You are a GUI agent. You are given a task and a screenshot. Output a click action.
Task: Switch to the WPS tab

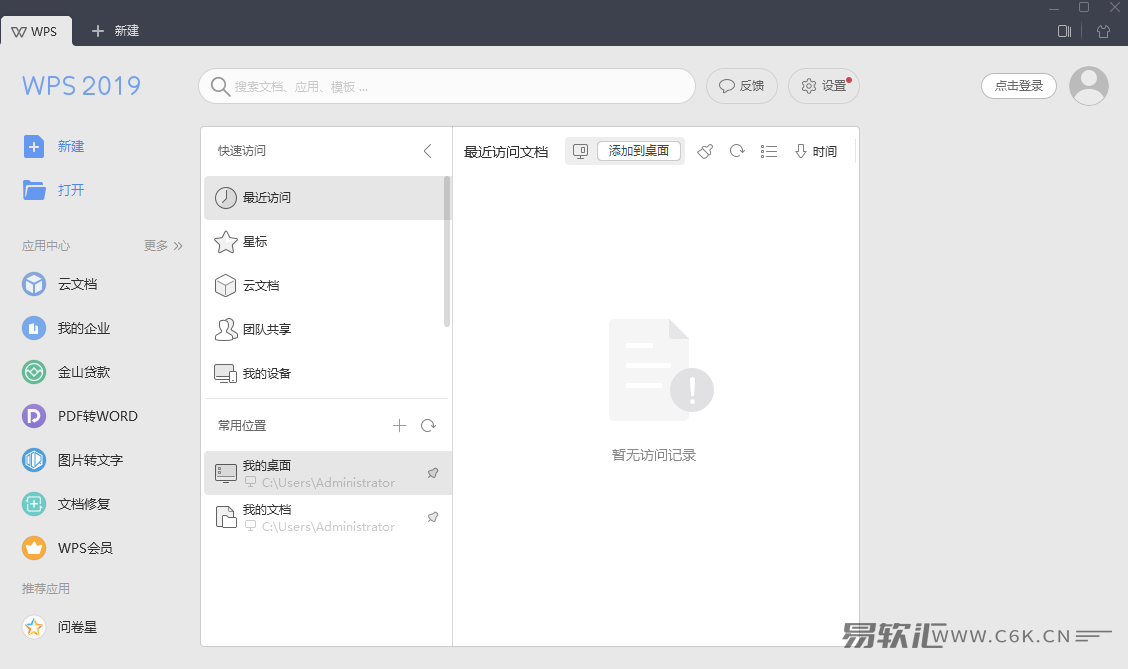click(x=36, y=31)
